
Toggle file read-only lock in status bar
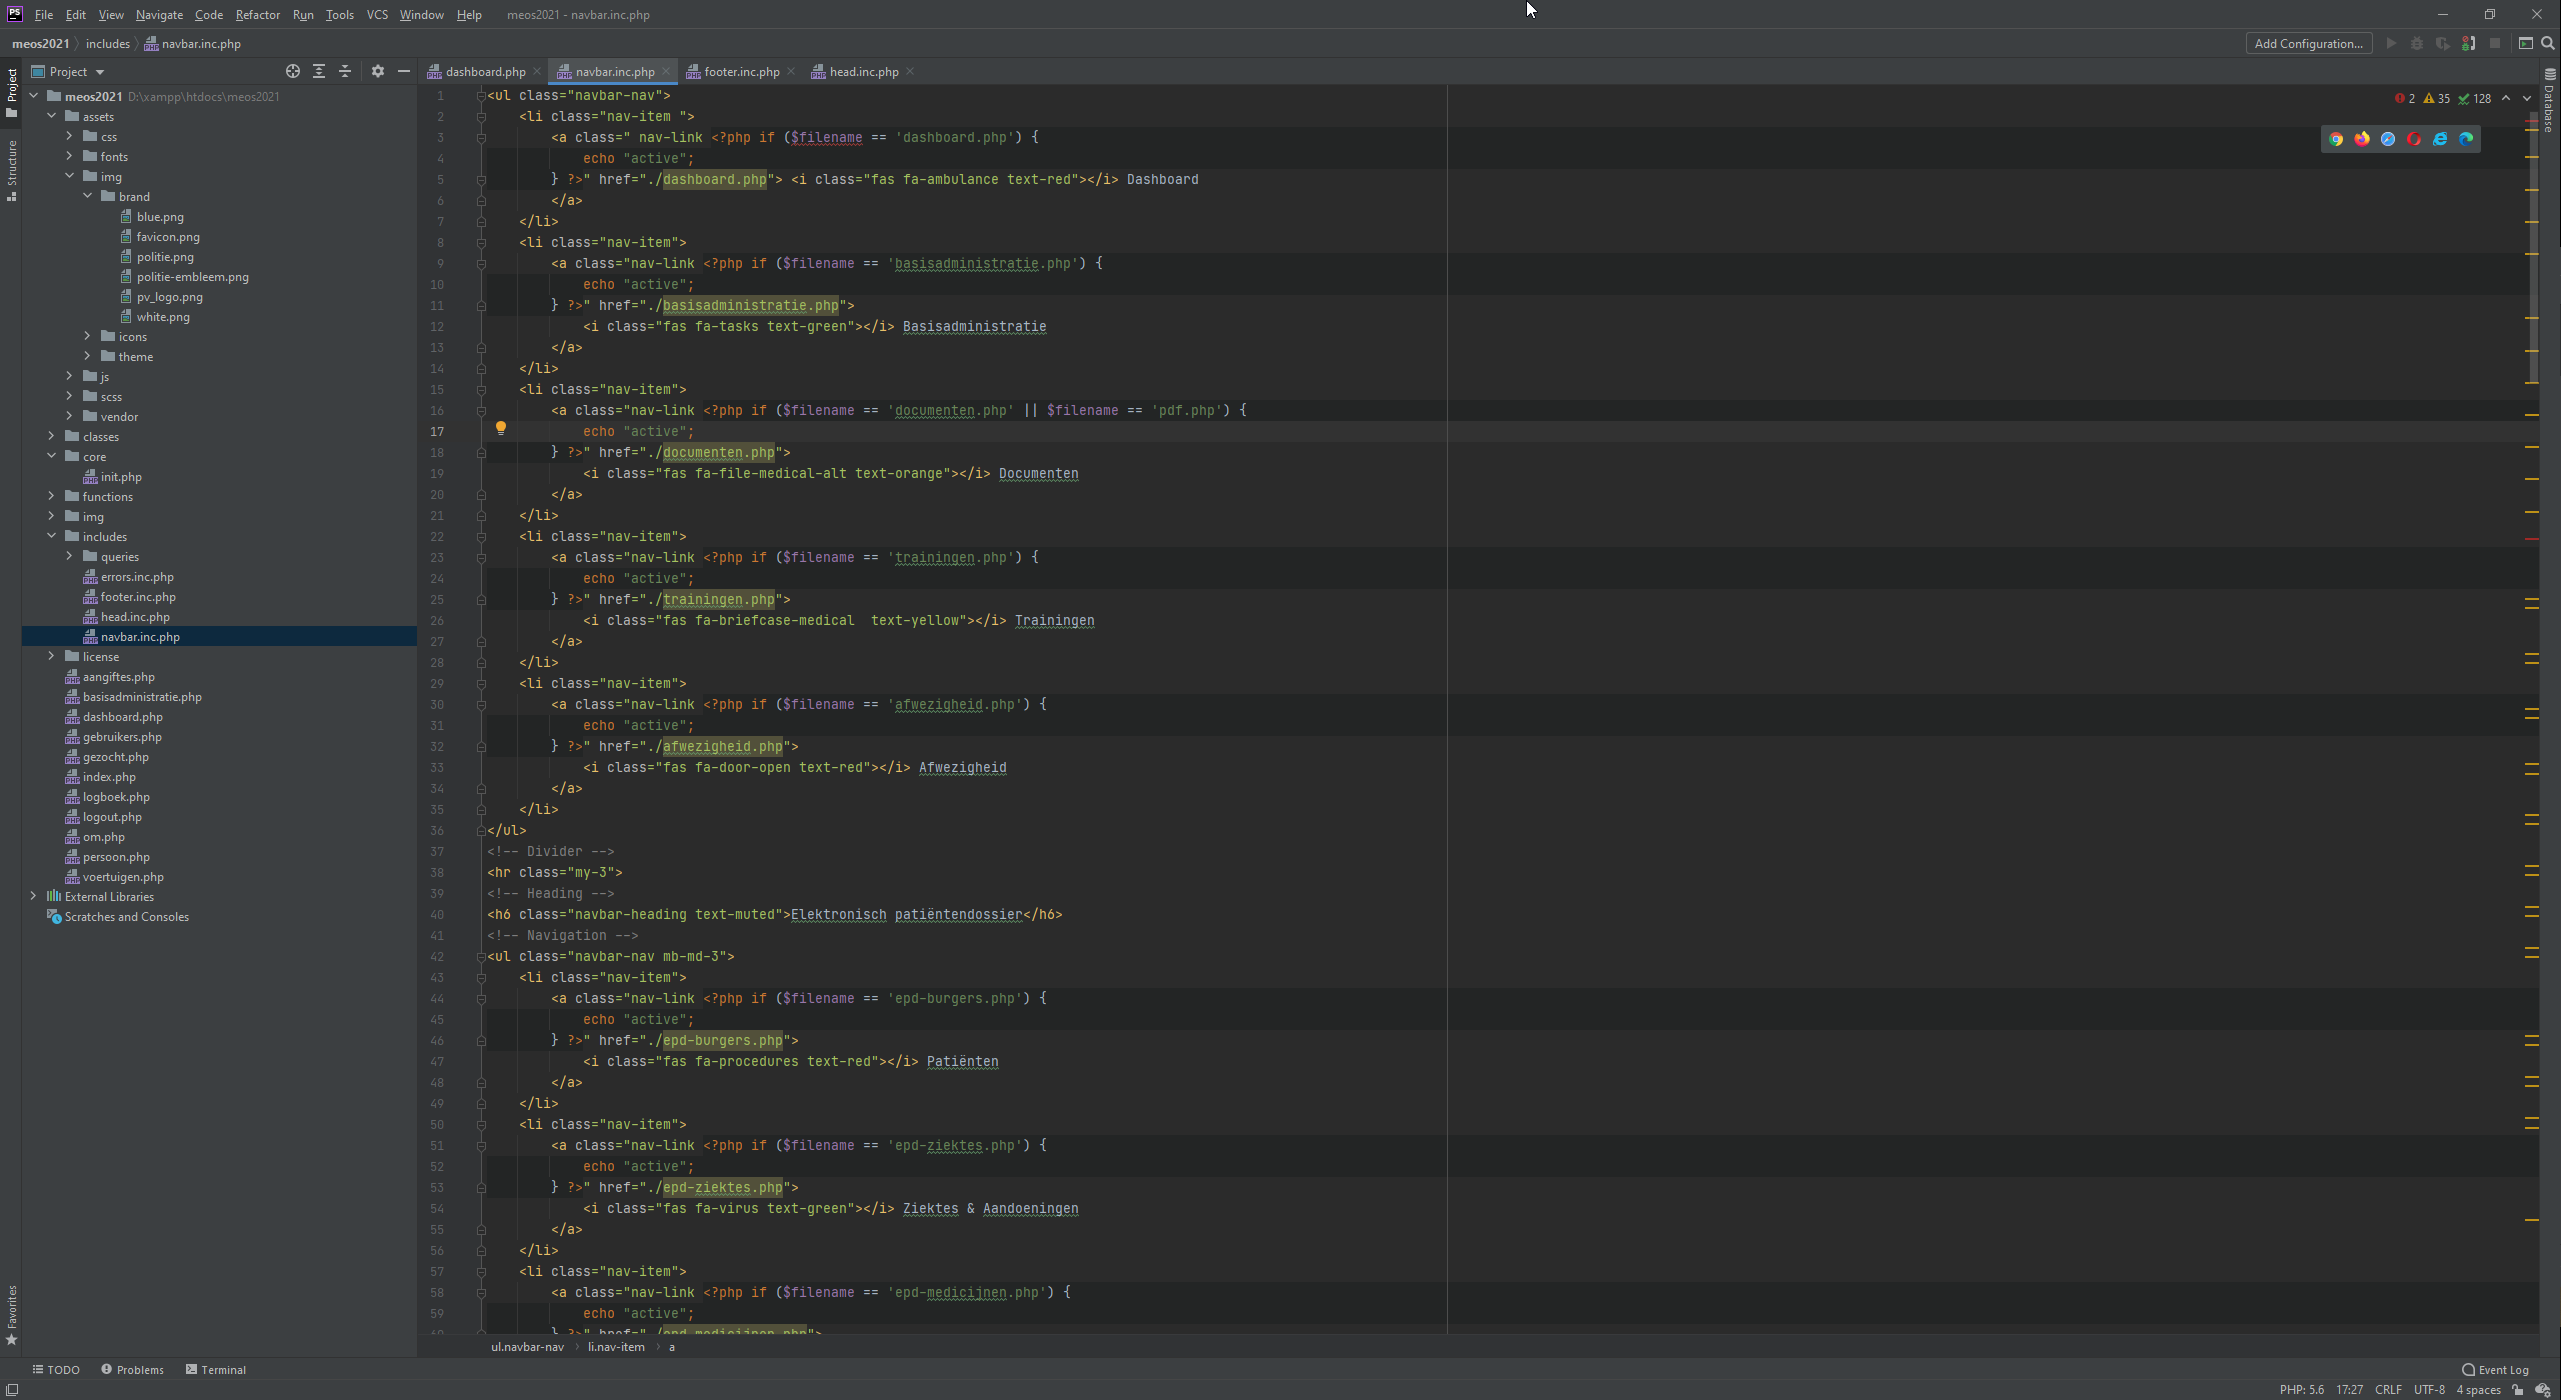click(x=2518, y=1390)
